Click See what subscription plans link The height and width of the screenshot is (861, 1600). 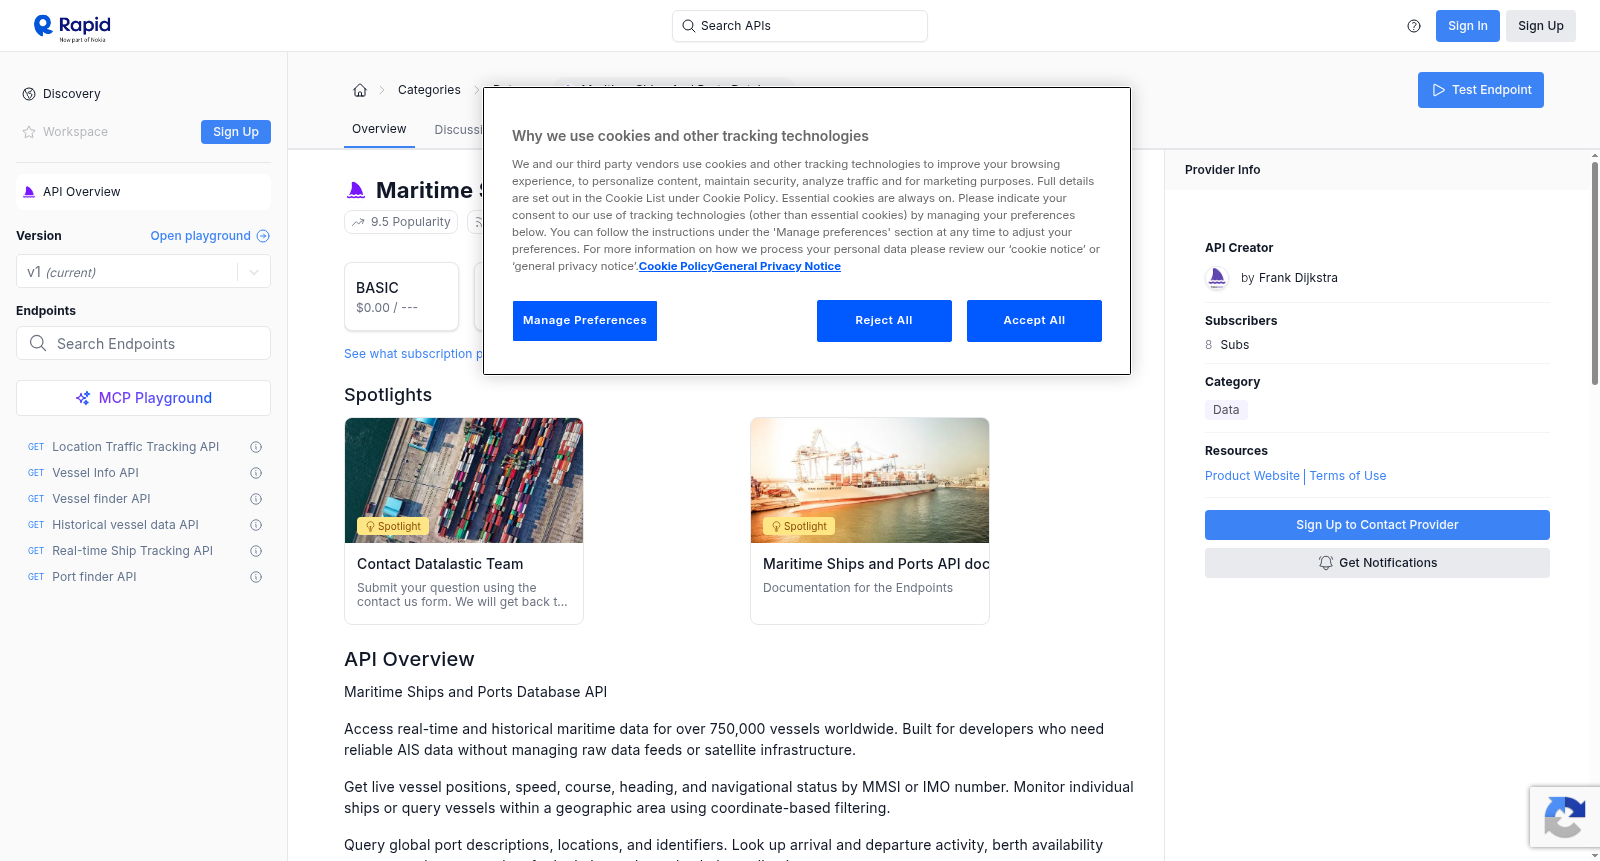(413, 354)
